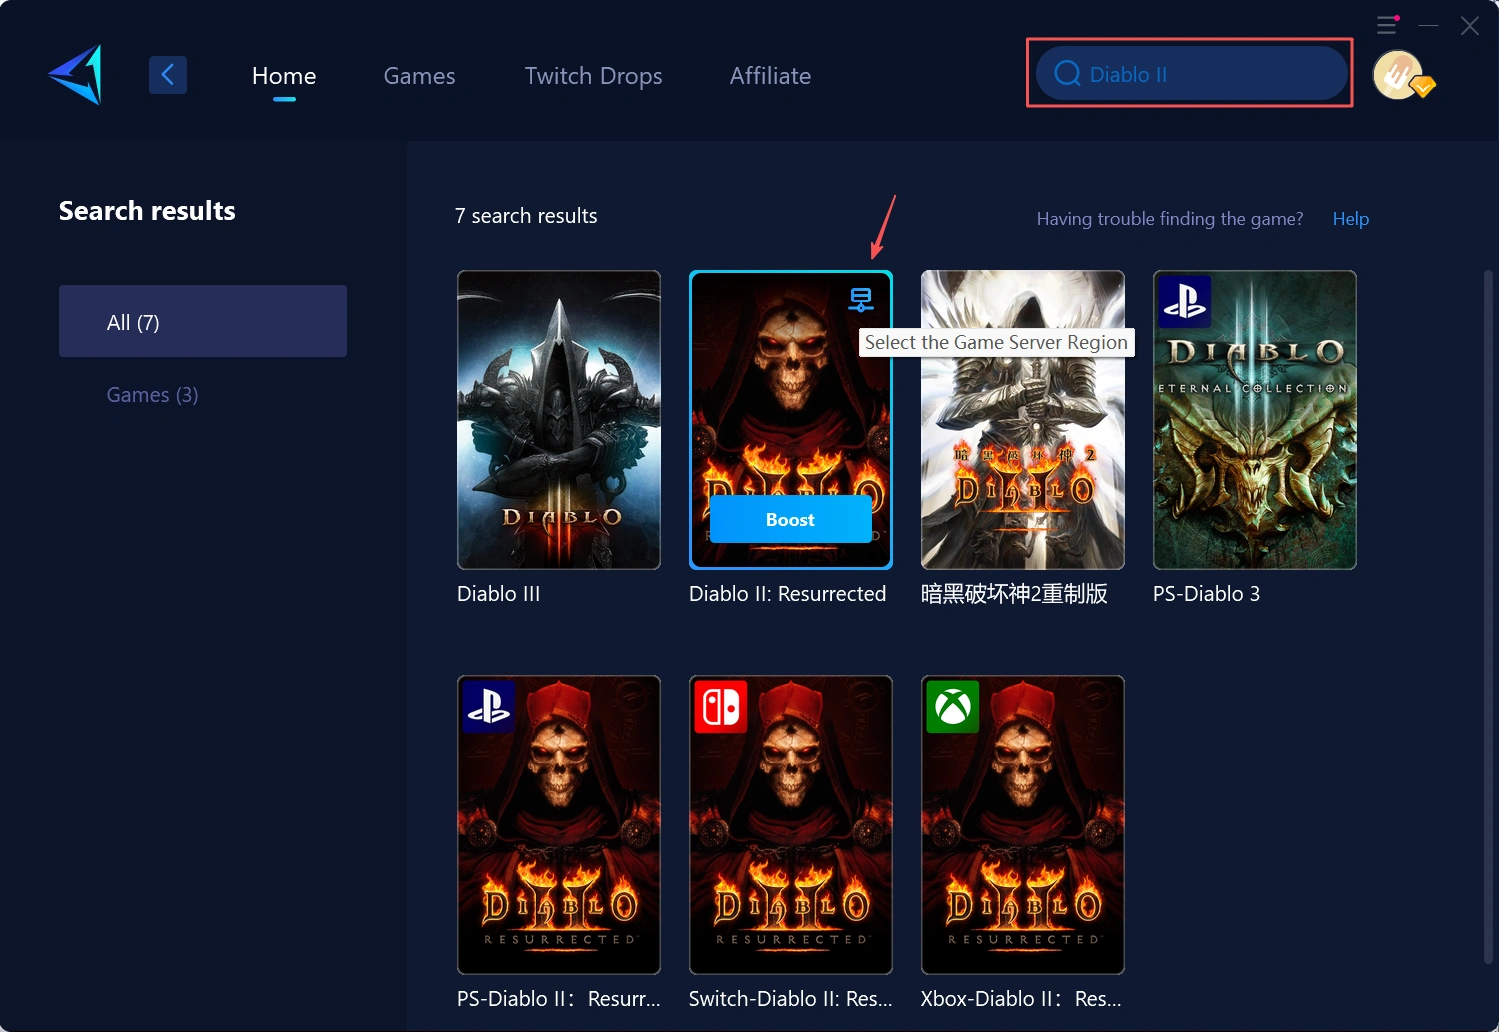The width and height of the screenshot is (1499, 1032).
Task: Click the Diablo II: Resurrected title text
Action: (x=788, y=594)
